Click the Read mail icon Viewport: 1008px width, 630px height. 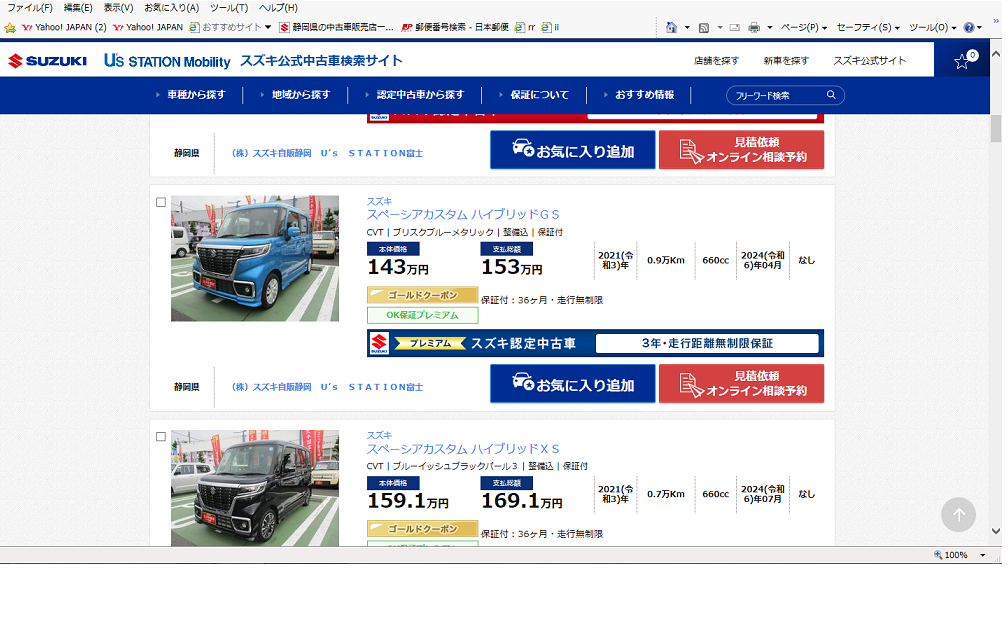[x=735, y=28]
